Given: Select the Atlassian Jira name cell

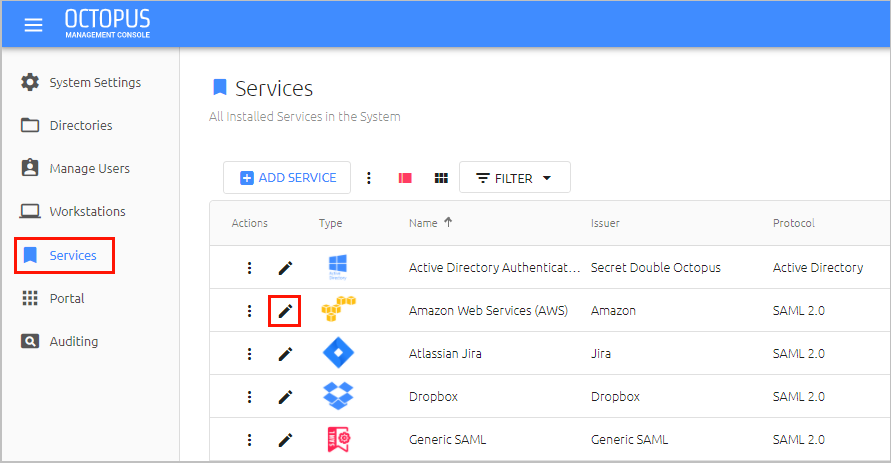Looking at the screenshot, I should click(445, 354).
